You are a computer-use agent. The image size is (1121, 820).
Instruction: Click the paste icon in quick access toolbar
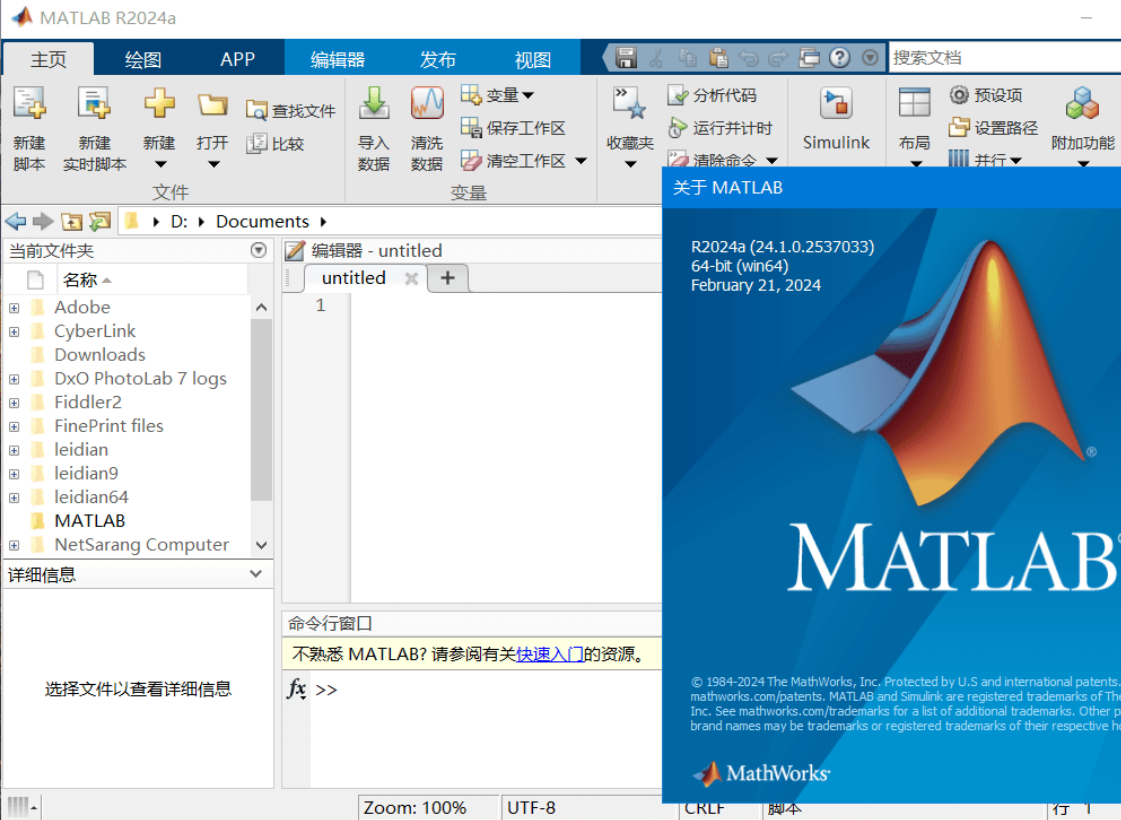point(718,58)
